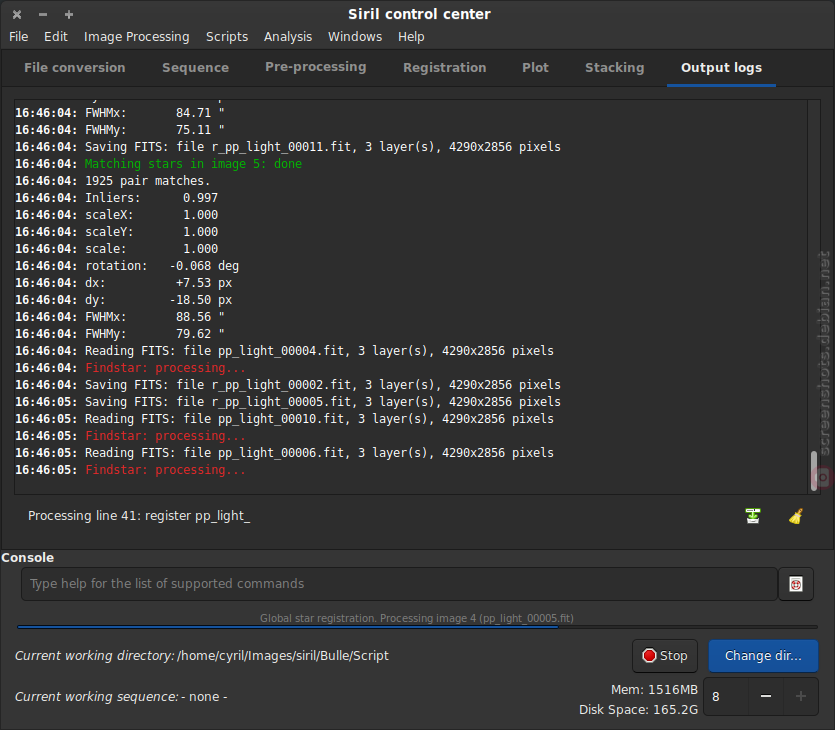Switch to the Registration tab
The height and width of the screenshot is (730, 835).
(445, 68)
